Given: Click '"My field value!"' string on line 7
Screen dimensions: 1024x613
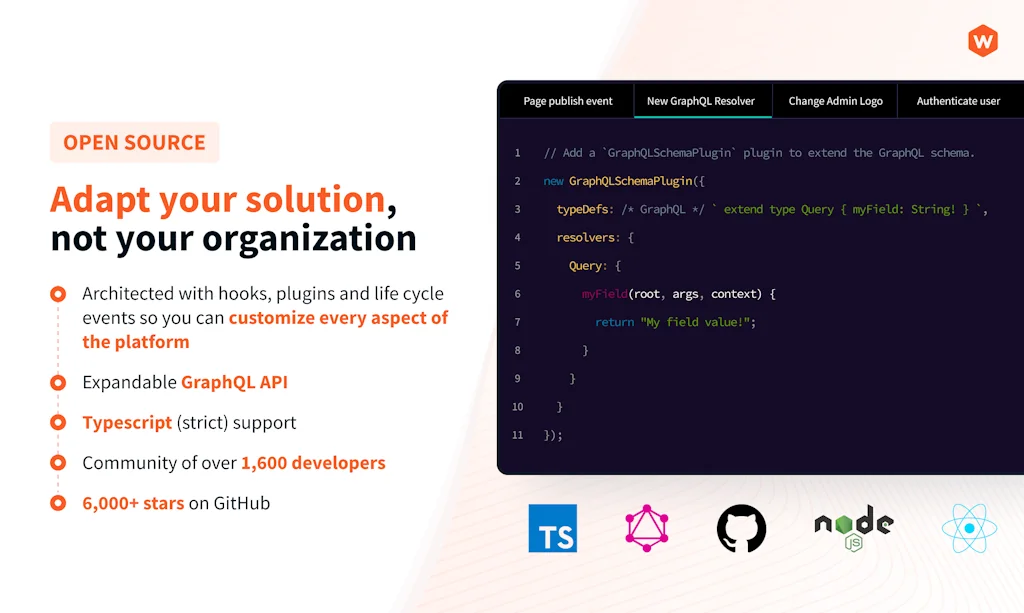Looking at the screenshot, I should coord(695,322).
